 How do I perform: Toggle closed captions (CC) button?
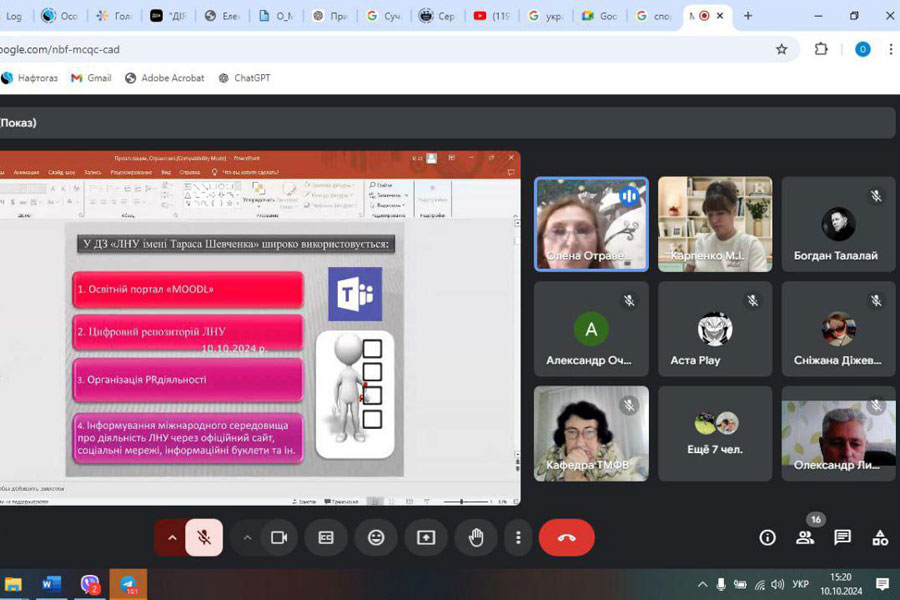tap(326, 538)
